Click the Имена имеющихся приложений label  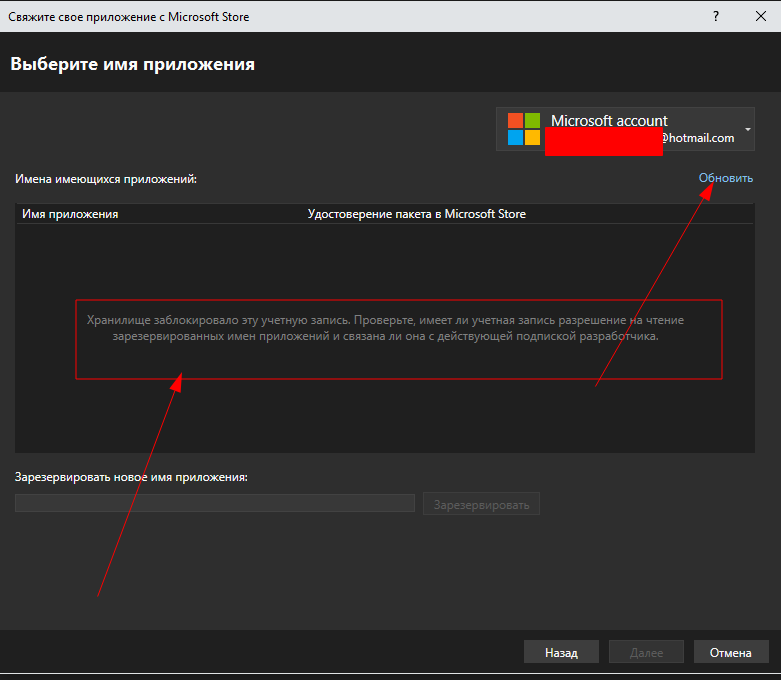click(106, 179)
